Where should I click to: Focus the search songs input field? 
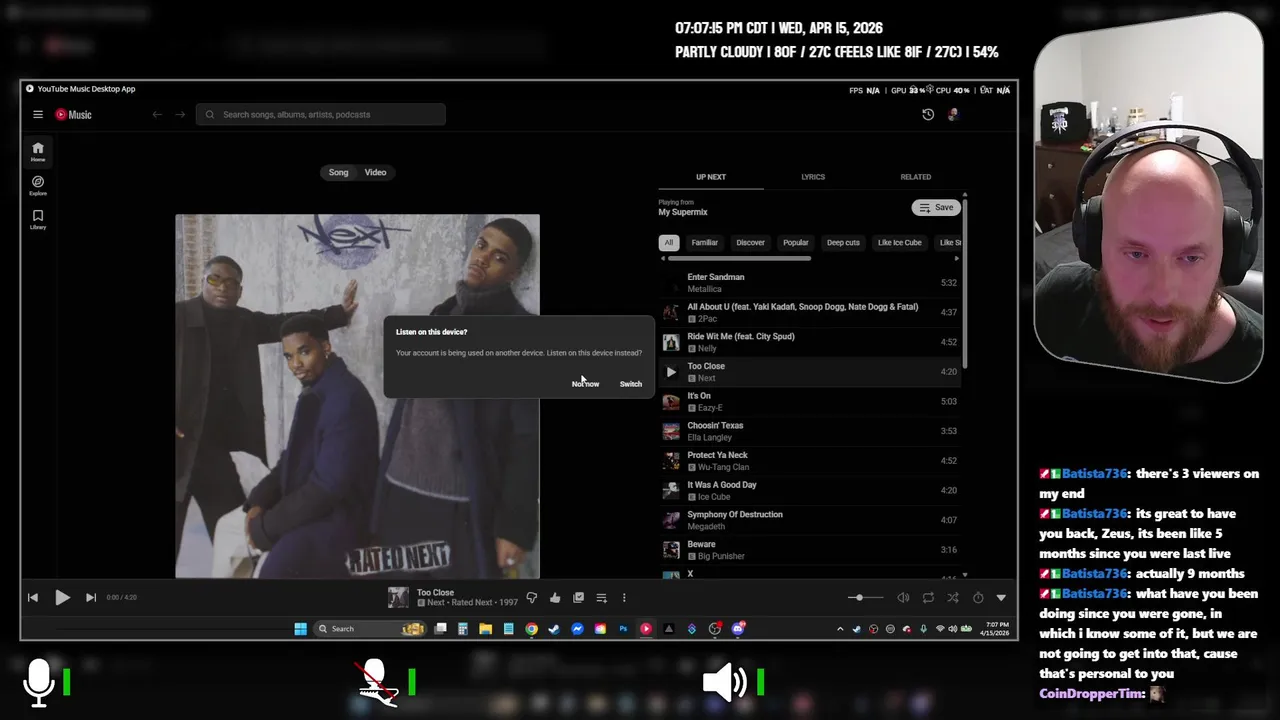point(321,115)
